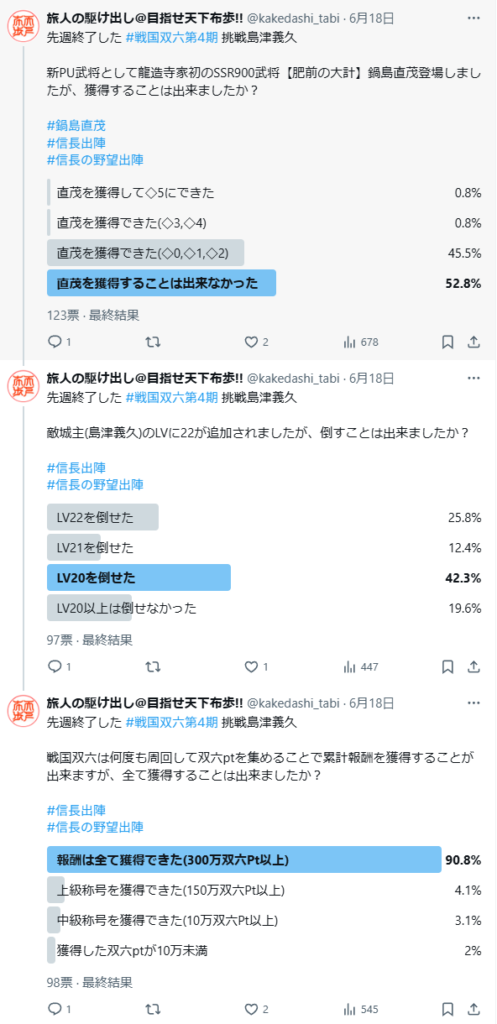Viewport: 497px width, 1024px height.
Task: Open the #鍋島直茂 hashtag link
Action: (76, 125)
